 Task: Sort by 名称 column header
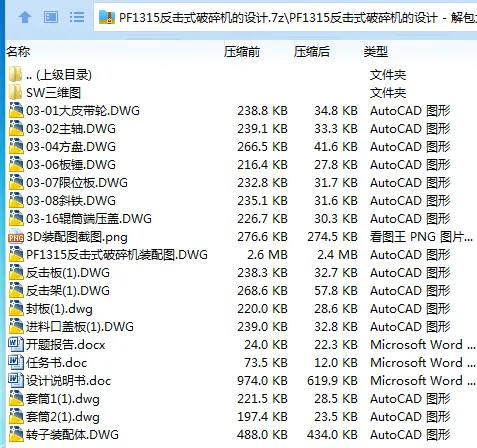click(x=18, y=52)
